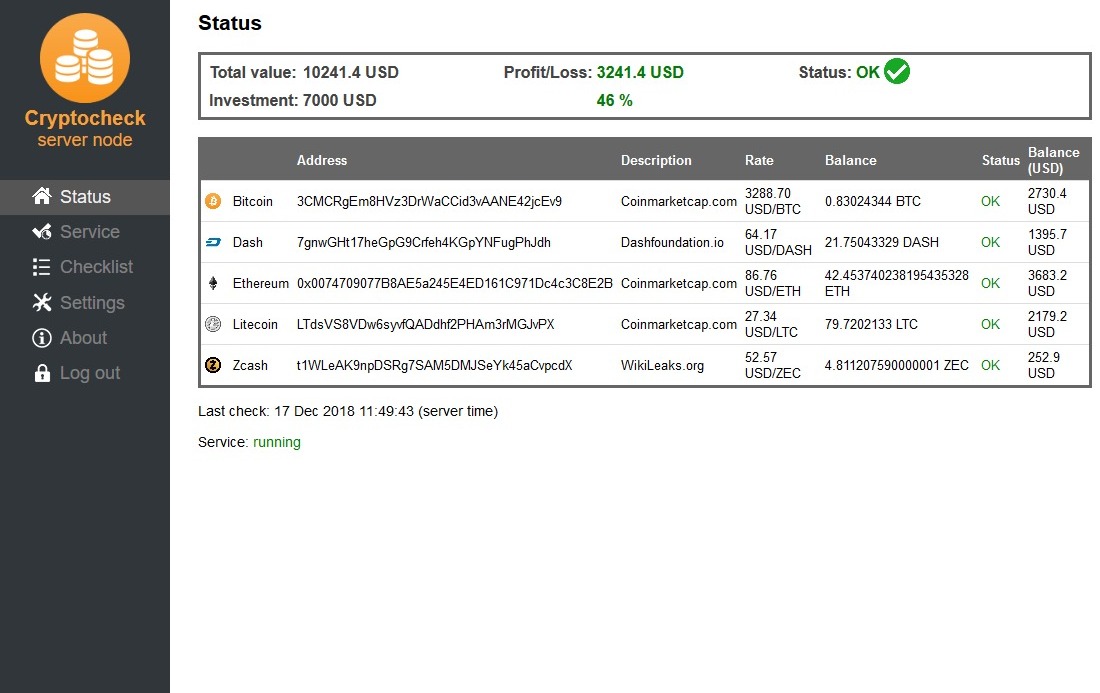Click Dashfoundation.io description
The height and width of the screenshot is (693, 1100).
672,243
